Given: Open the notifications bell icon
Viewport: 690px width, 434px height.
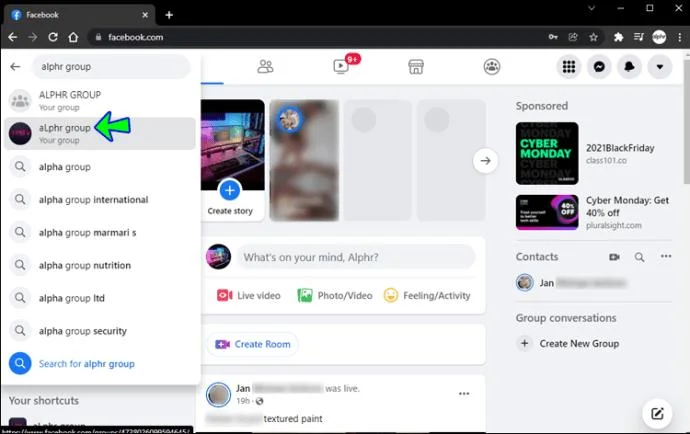Looking at the screenshot, I should click(x=629, y=67).
